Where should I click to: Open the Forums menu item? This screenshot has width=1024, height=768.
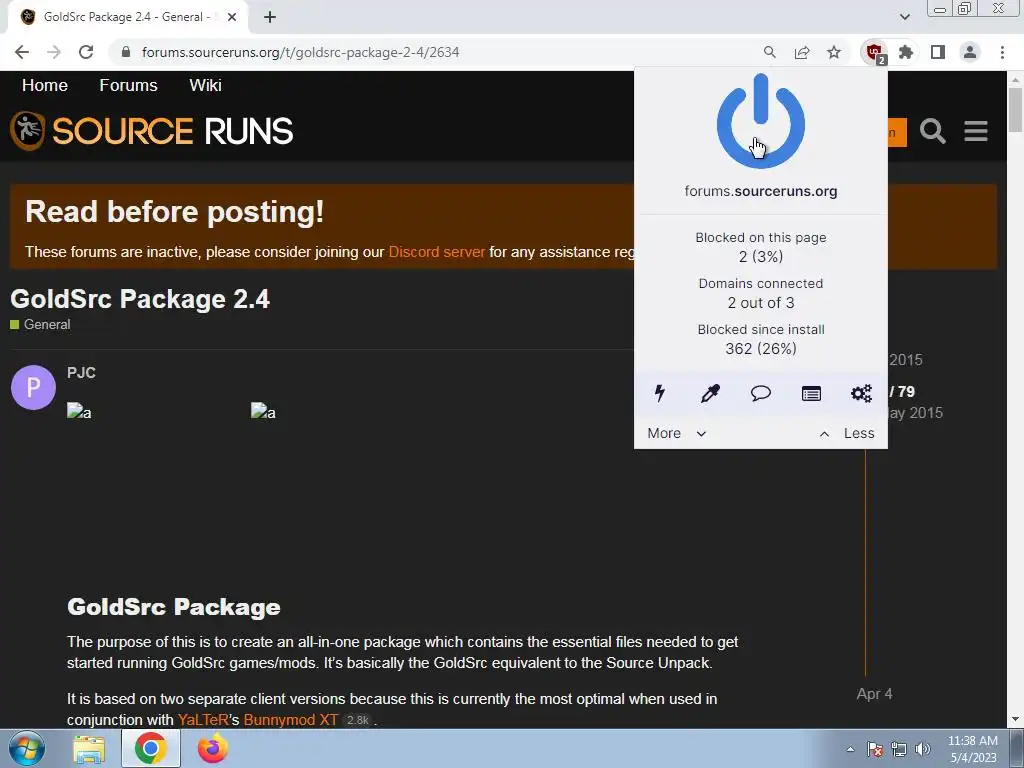[128, 85]
